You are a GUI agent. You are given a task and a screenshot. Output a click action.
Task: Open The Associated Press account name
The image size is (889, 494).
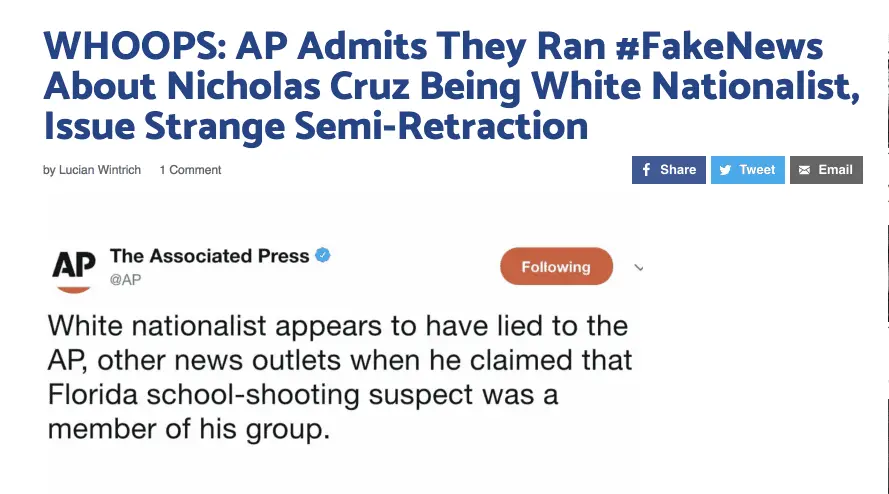[x=209, y=256]
